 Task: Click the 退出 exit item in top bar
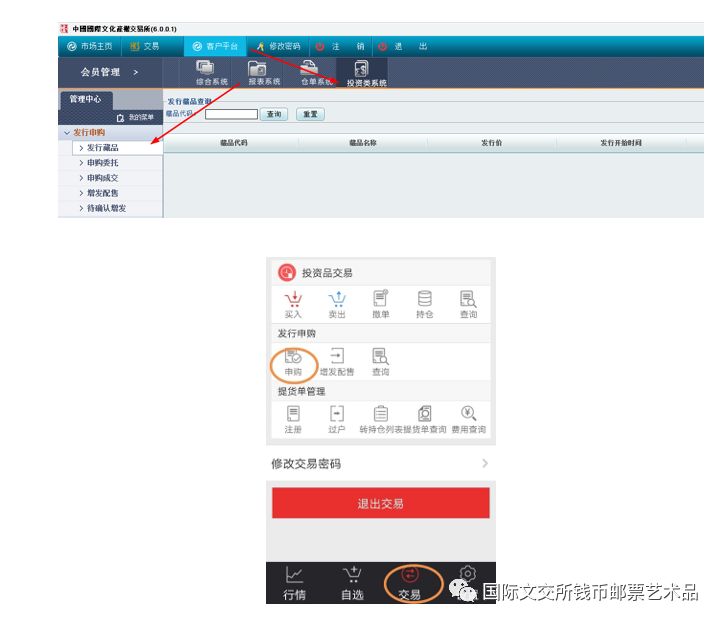pyautogui.click(x=402, y=46)
